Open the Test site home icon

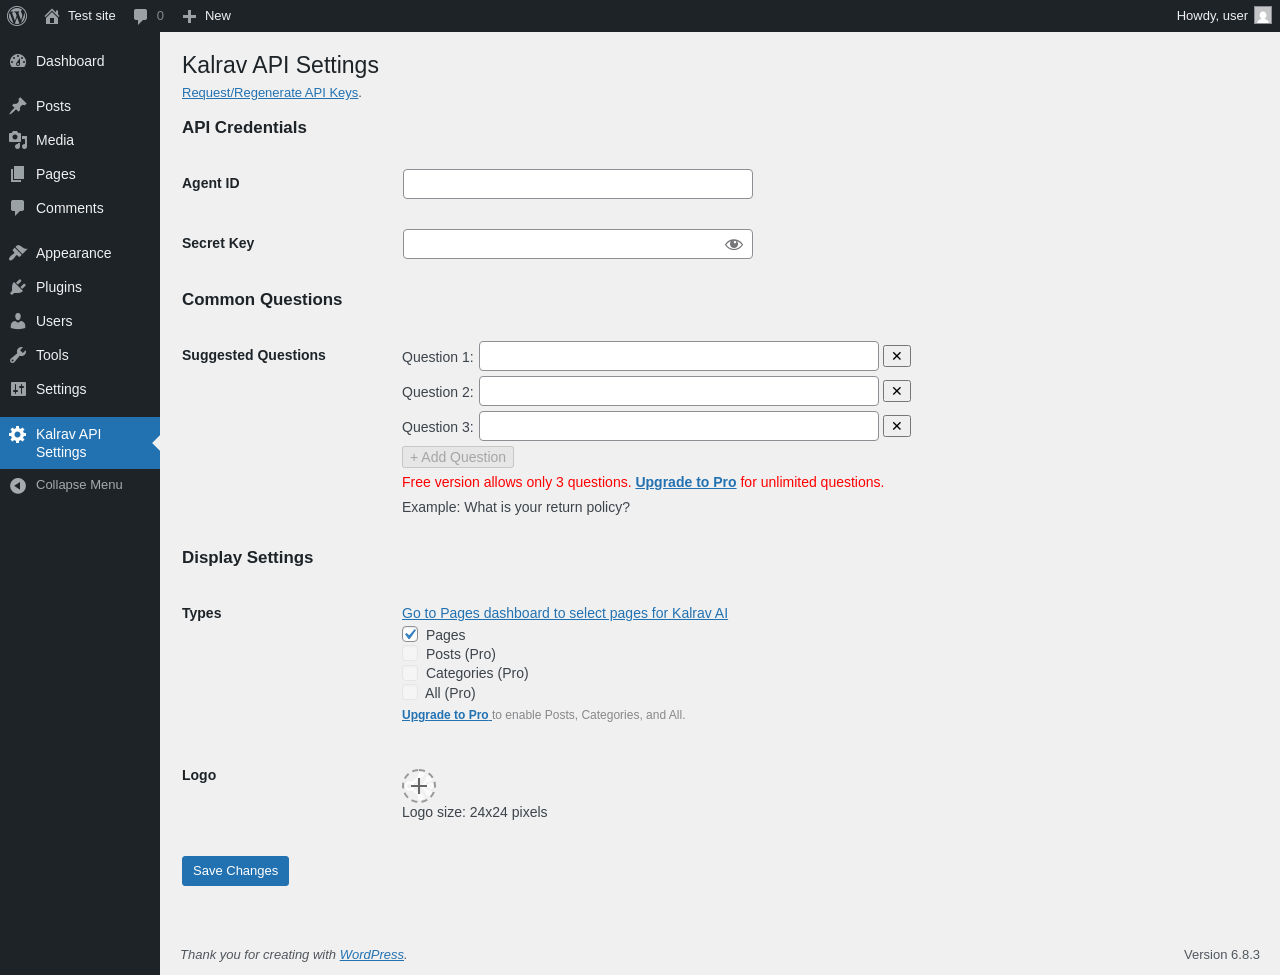[52, 16]
